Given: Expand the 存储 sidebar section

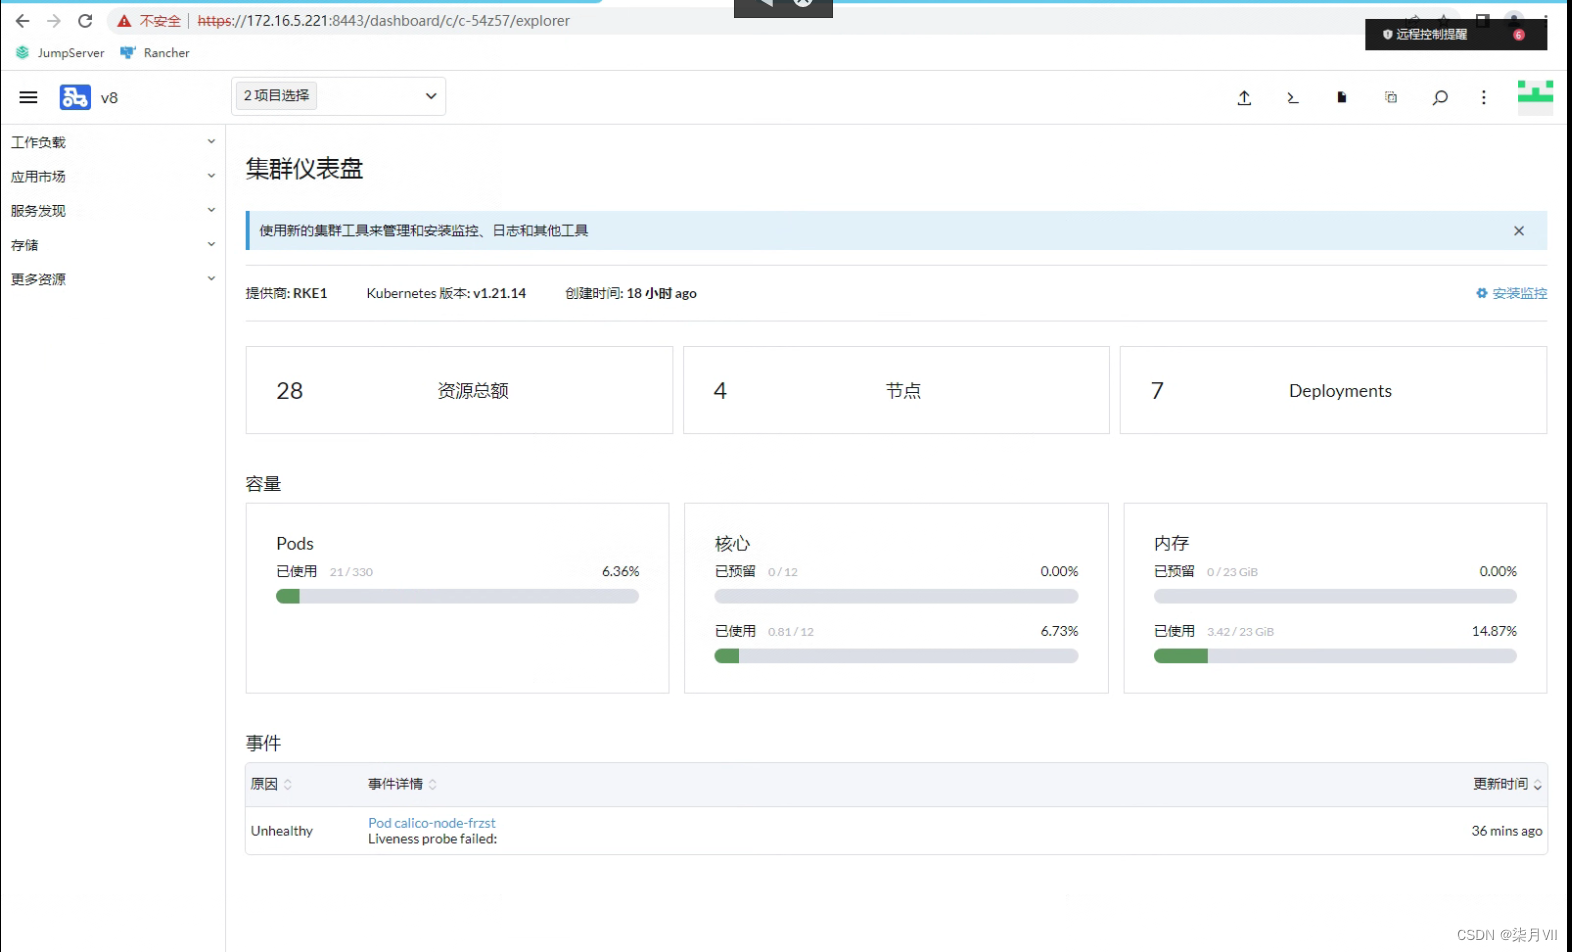Looking at the screenshot, I should [x=113, y=245].
